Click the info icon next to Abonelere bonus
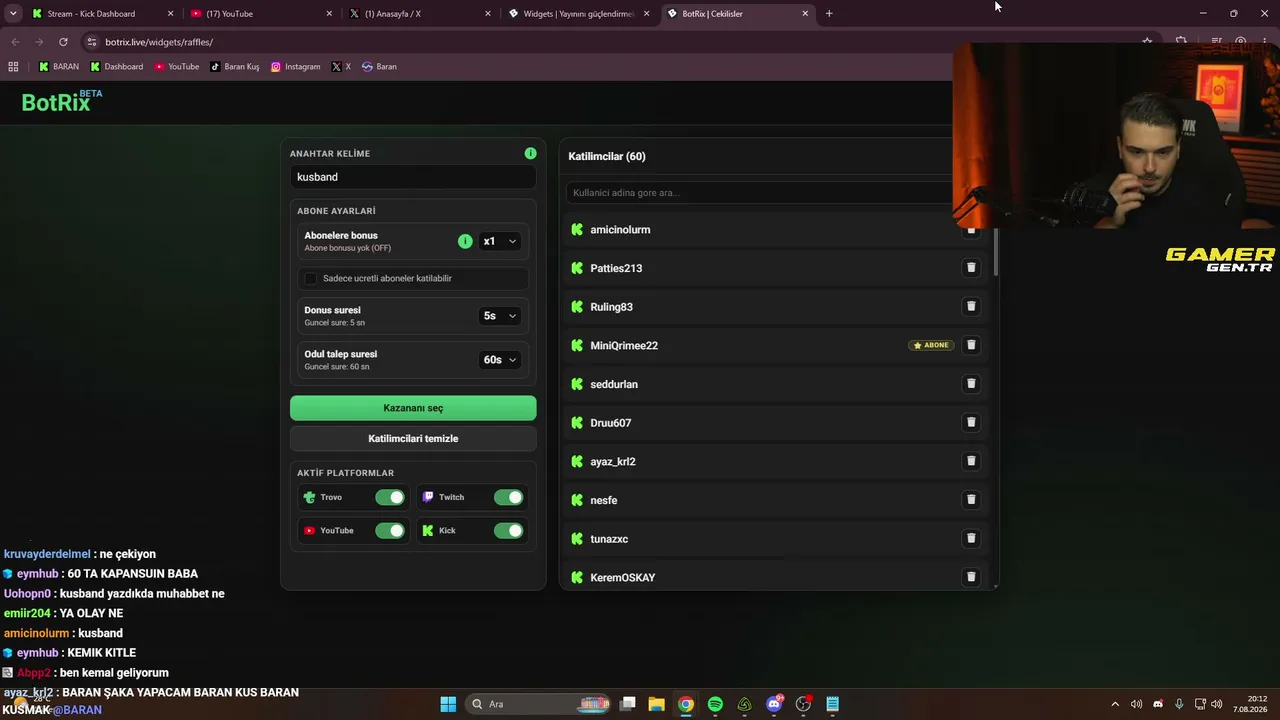This screenshot has height=720, width=1280. (465, 241)
